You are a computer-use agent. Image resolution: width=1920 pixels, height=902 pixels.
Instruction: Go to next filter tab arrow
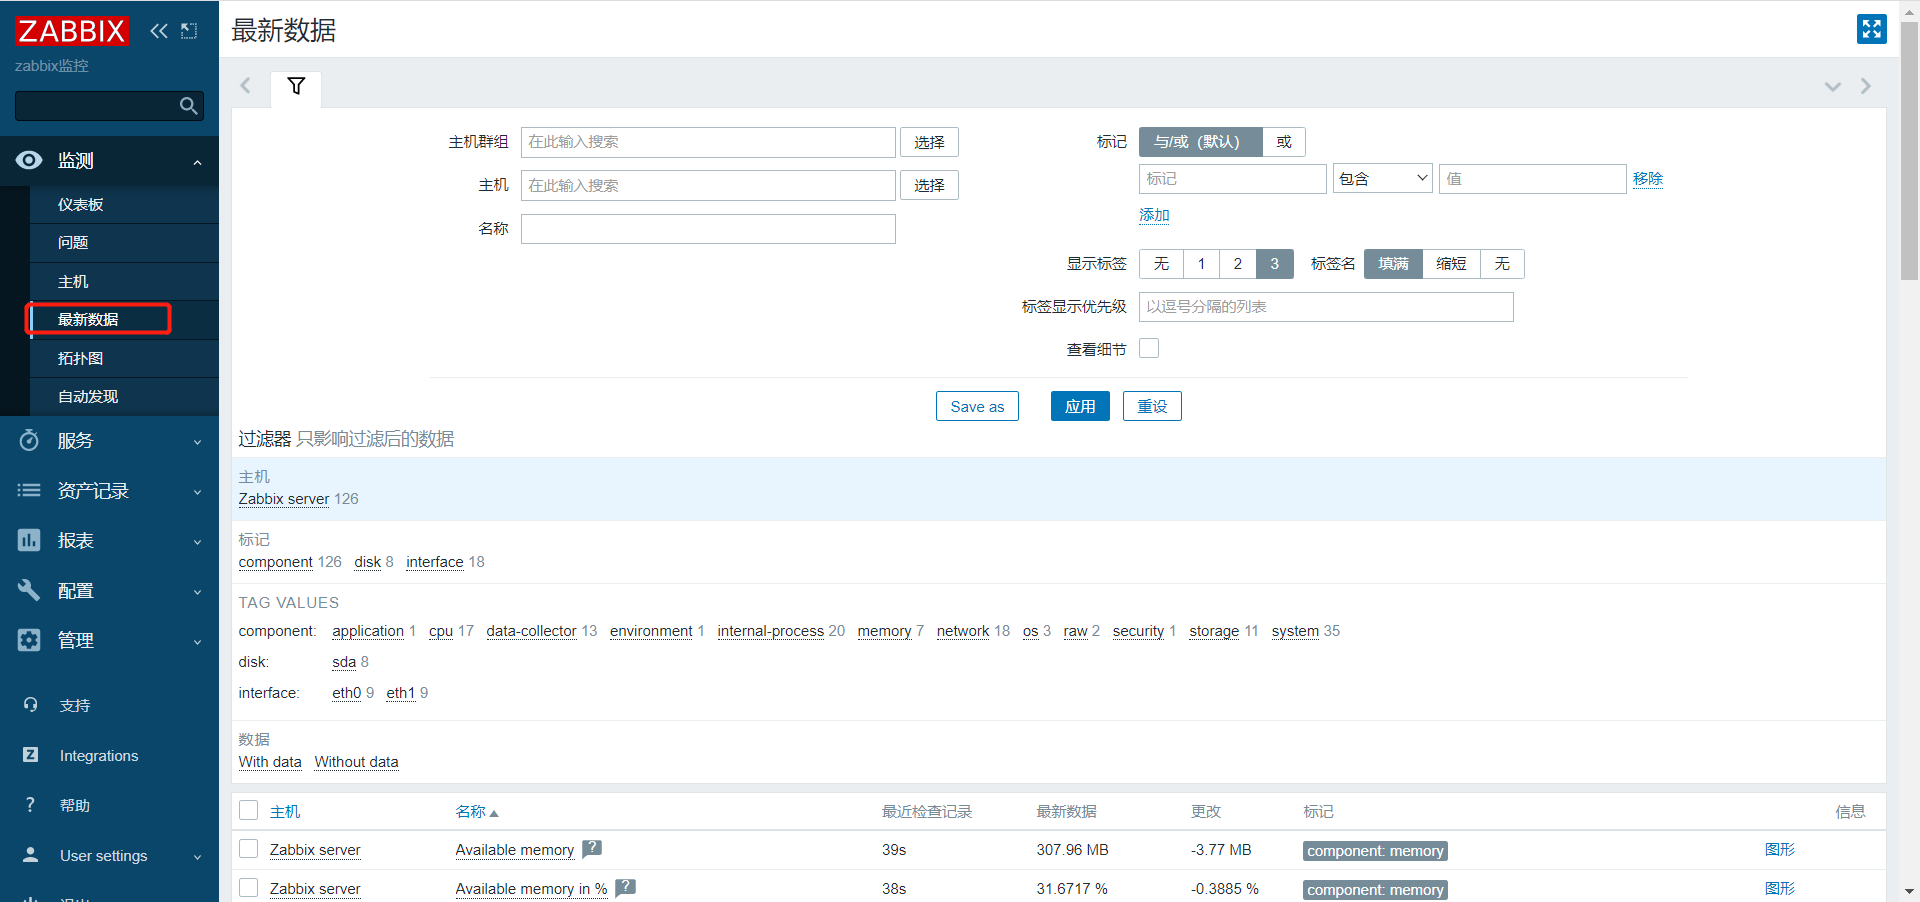1865,86
